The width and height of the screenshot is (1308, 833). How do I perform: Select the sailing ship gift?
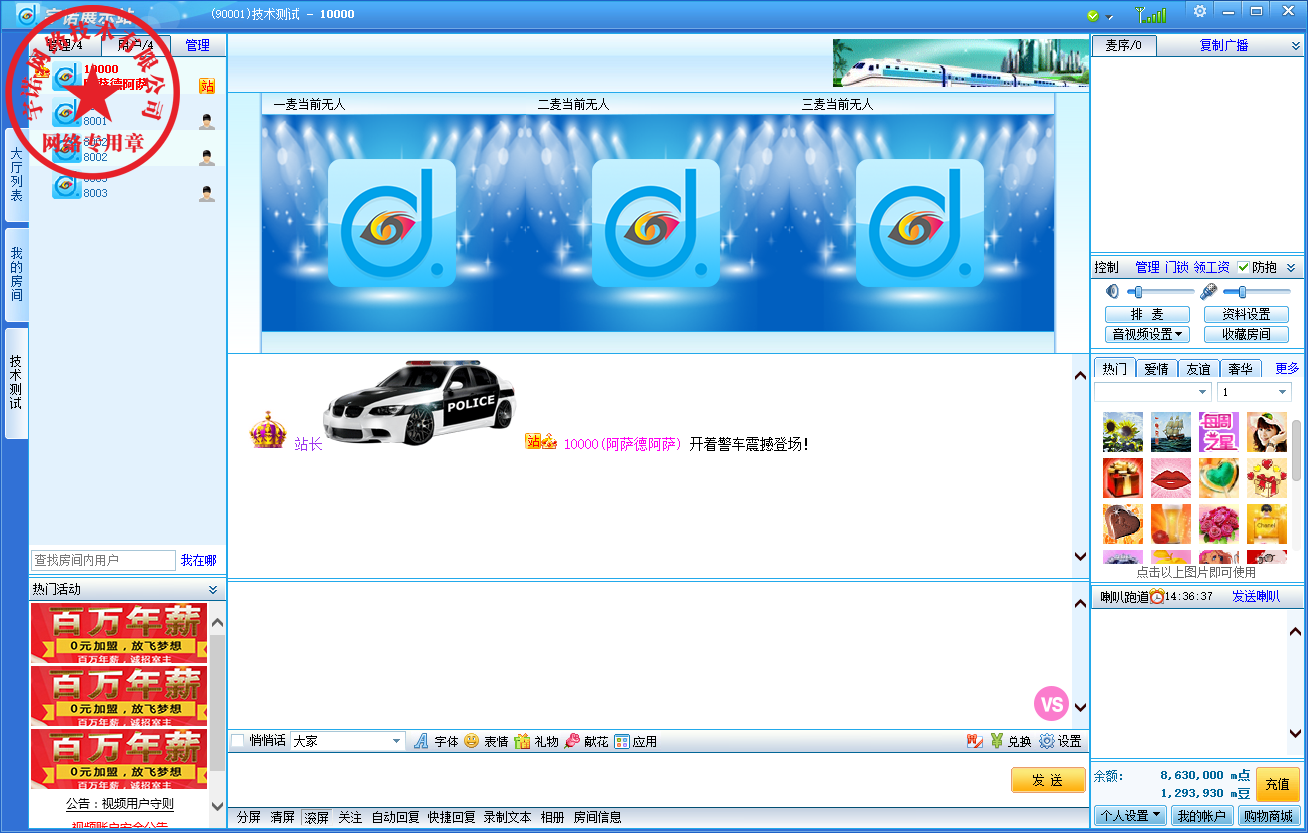1171,432
